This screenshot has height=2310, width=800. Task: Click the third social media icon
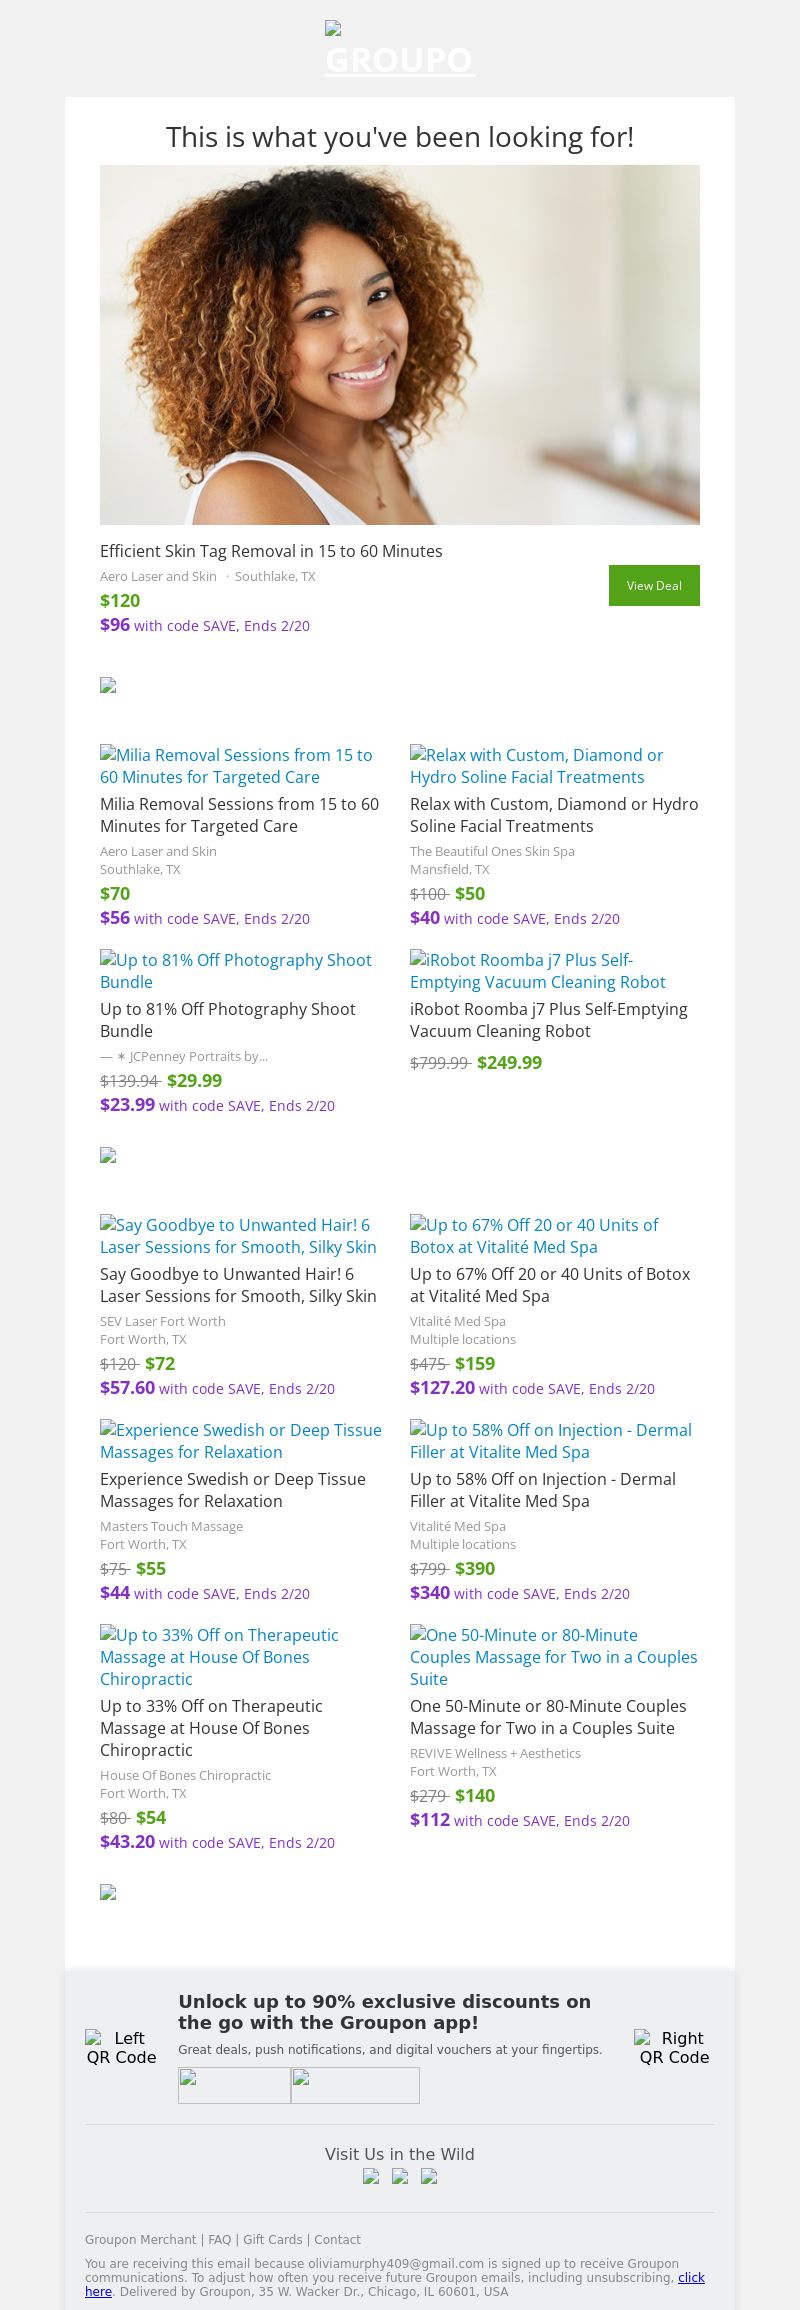click(x=429, y=2176)
